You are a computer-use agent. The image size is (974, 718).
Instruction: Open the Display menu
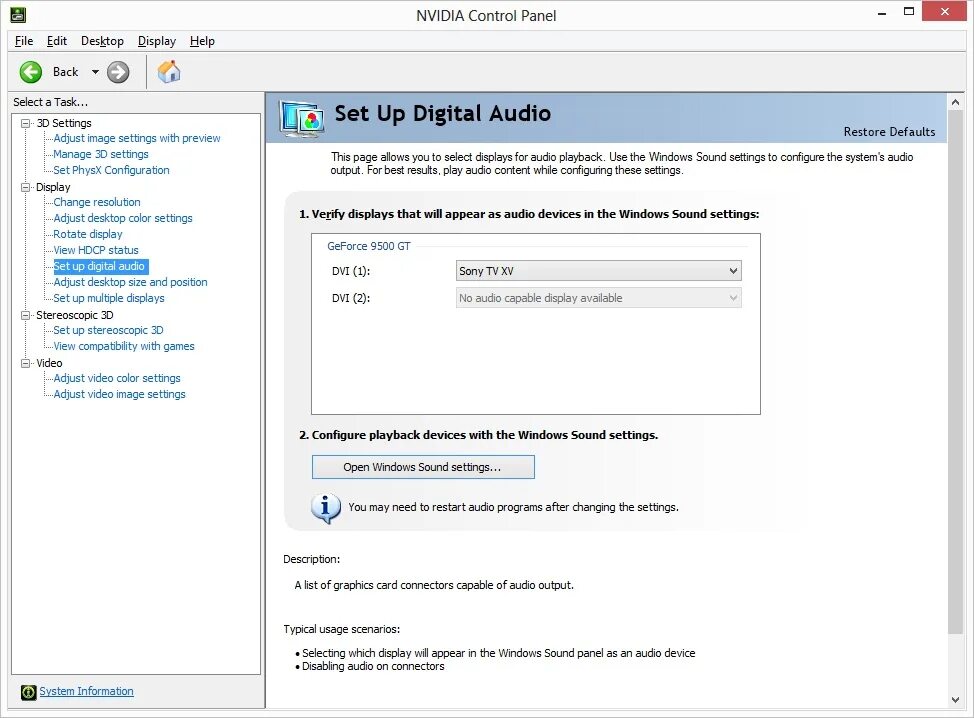[157, 41]
